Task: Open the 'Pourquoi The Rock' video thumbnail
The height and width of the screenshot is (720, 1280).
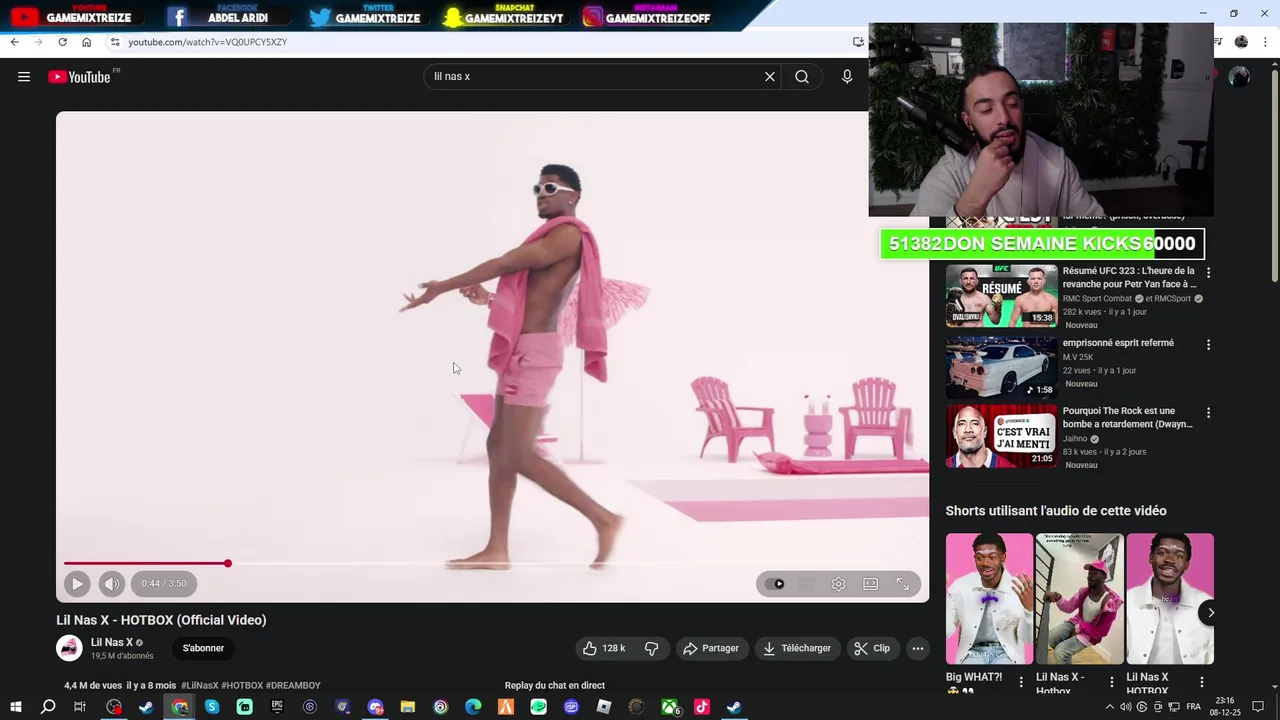Action: pyautogui.click(x=1001, y=436)
